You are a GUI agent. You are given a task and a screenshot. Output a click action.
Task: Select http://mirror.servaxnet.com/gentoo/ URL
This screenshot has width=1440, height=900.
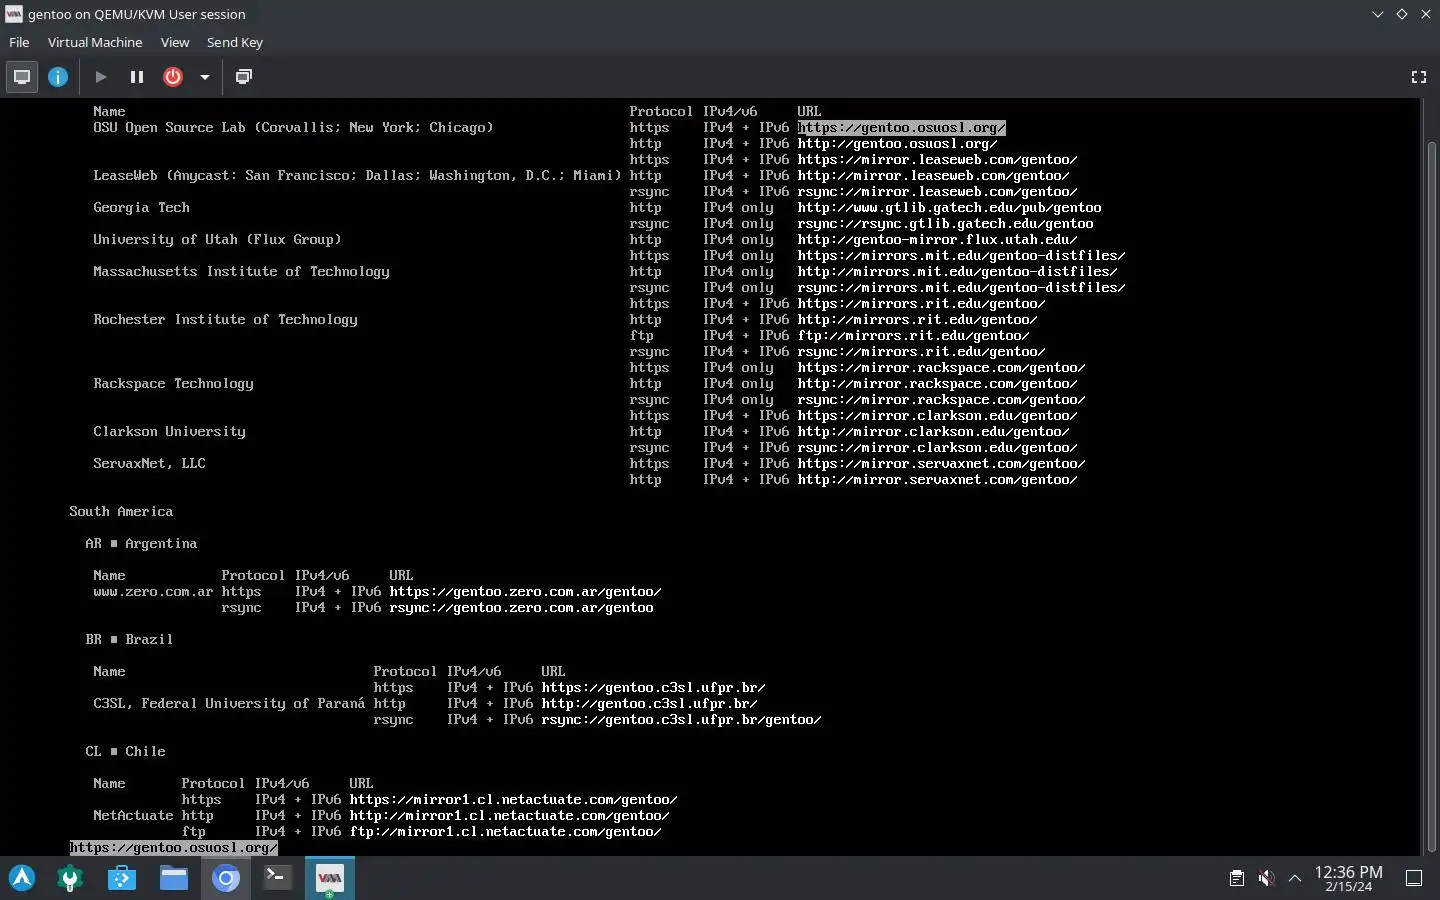[937, 480]
